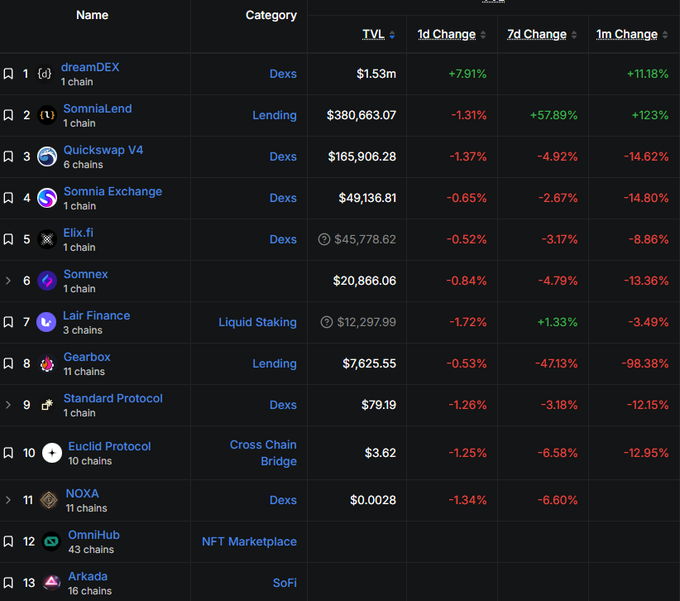The height and width of the screenshot is (601, 680).
Task: Click the question mark beside $12,297.99
Action: coord(327,322)
